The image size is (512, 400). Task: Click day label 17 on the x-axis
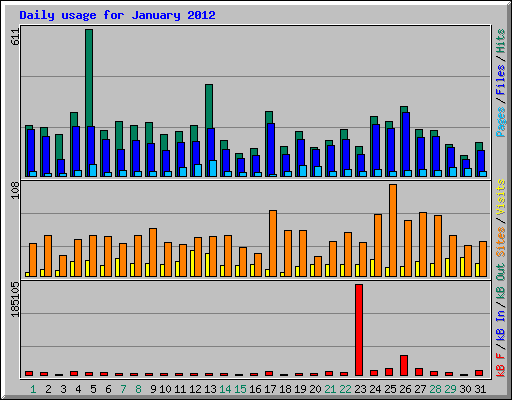click(270, 389)
